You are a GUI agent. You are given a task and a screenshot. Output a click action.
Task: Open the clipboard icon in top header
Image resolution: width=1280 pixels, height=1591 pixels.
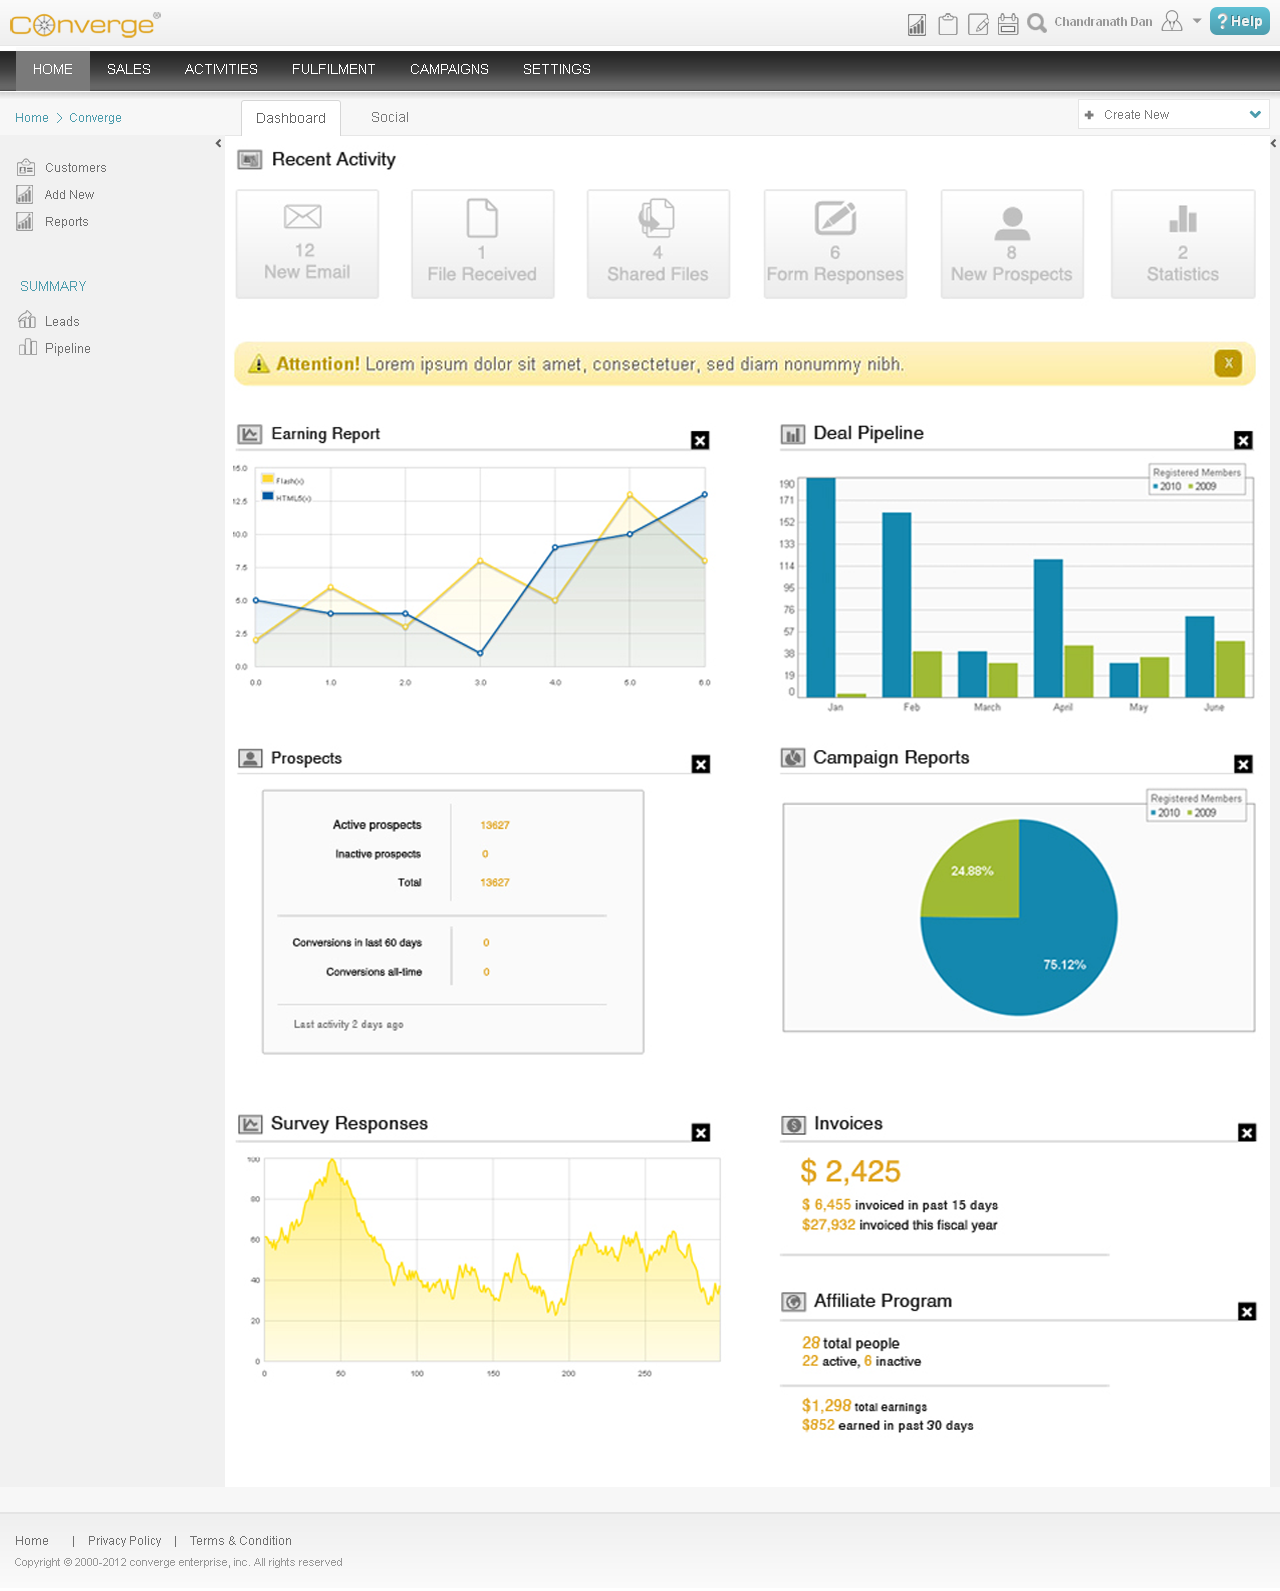(x=948, y=24)
